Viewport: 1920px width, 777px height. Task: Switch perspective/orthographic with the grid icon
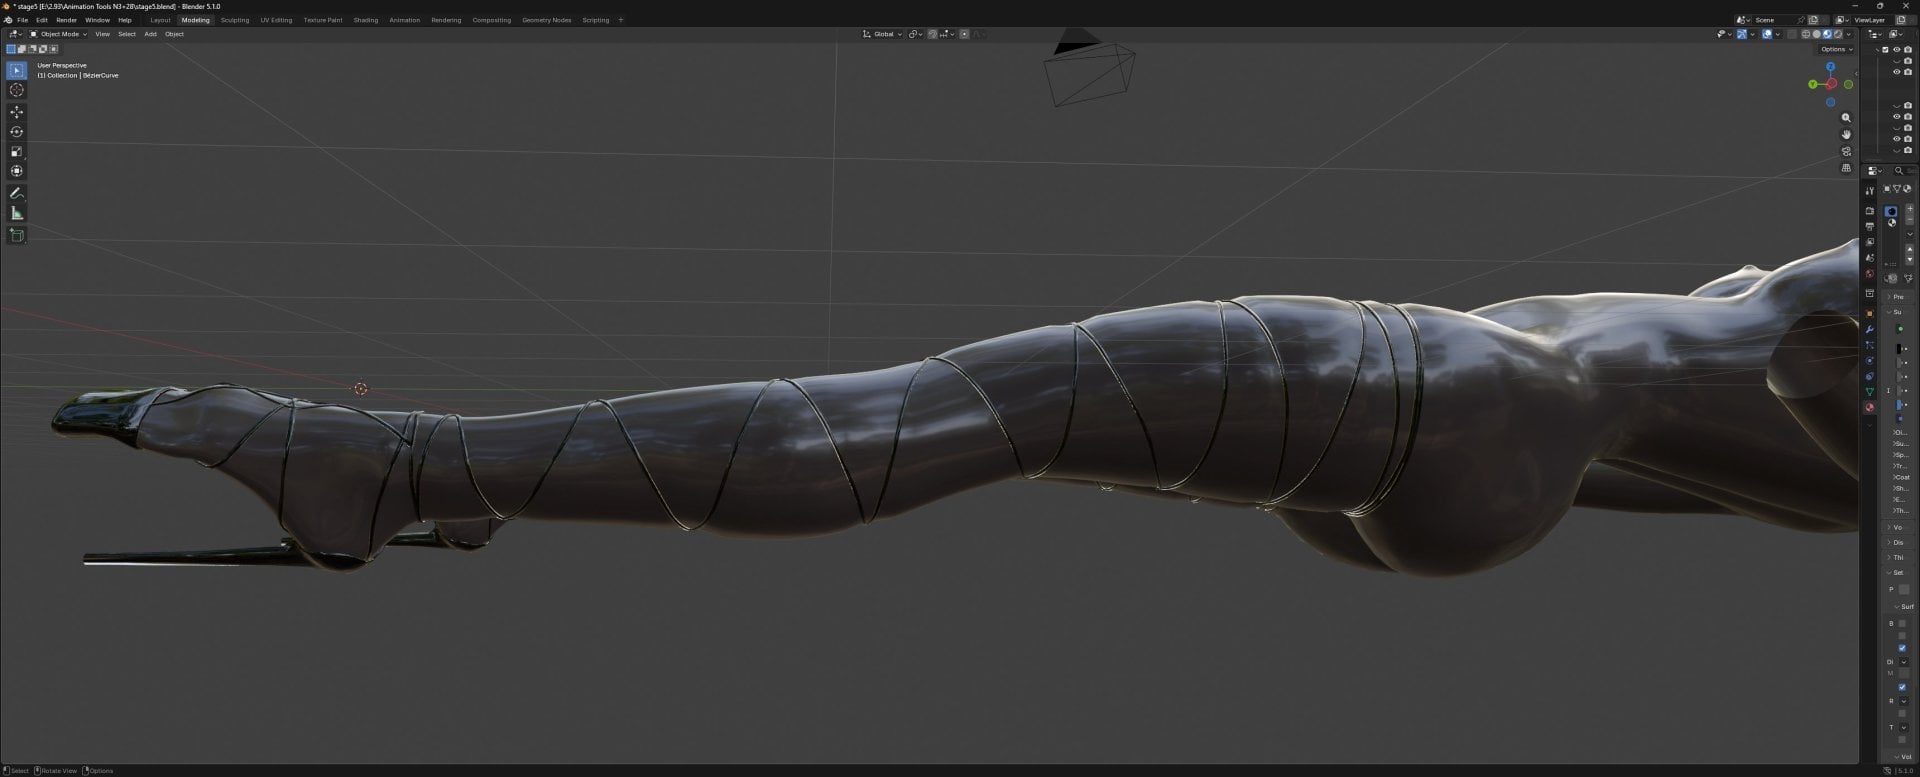(x=1846, y=168)
